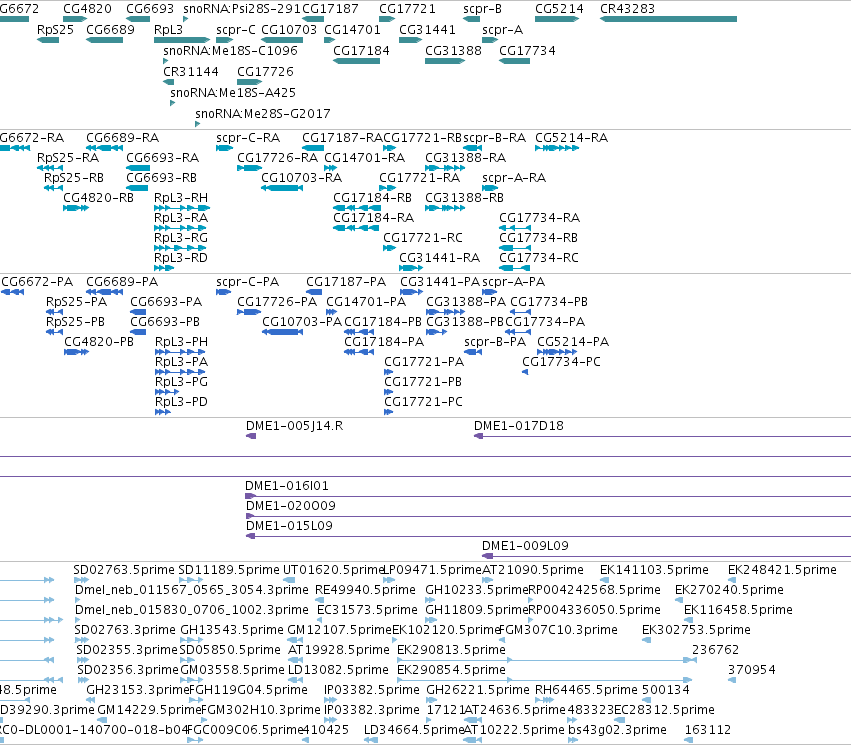This screenshot has width=851, height=745.
Task: Select the Dmel_neb_011567_0565_3054.3prime label
Action: (192, 590)
